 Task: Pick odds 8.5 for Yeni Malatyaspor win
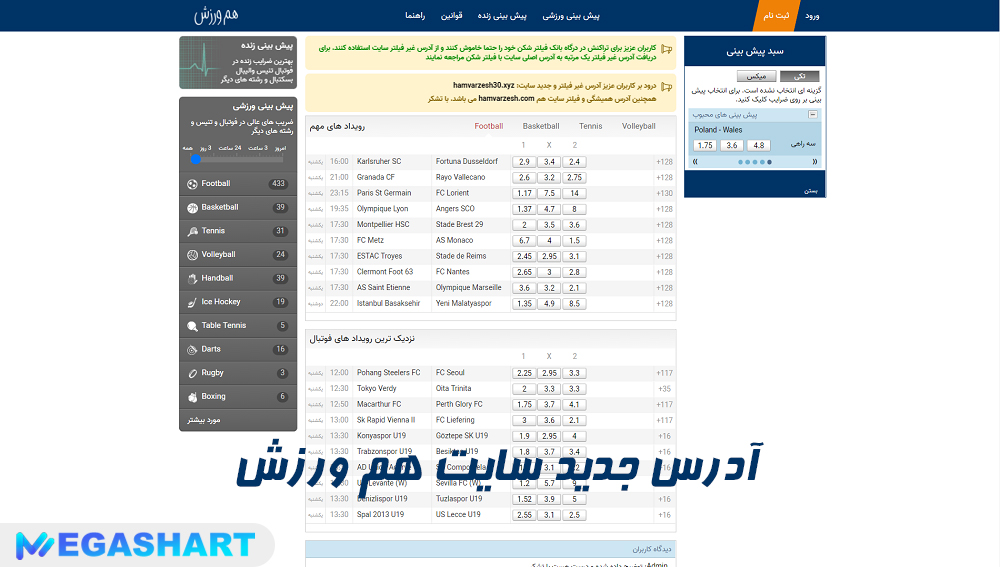tap(574, 304)
